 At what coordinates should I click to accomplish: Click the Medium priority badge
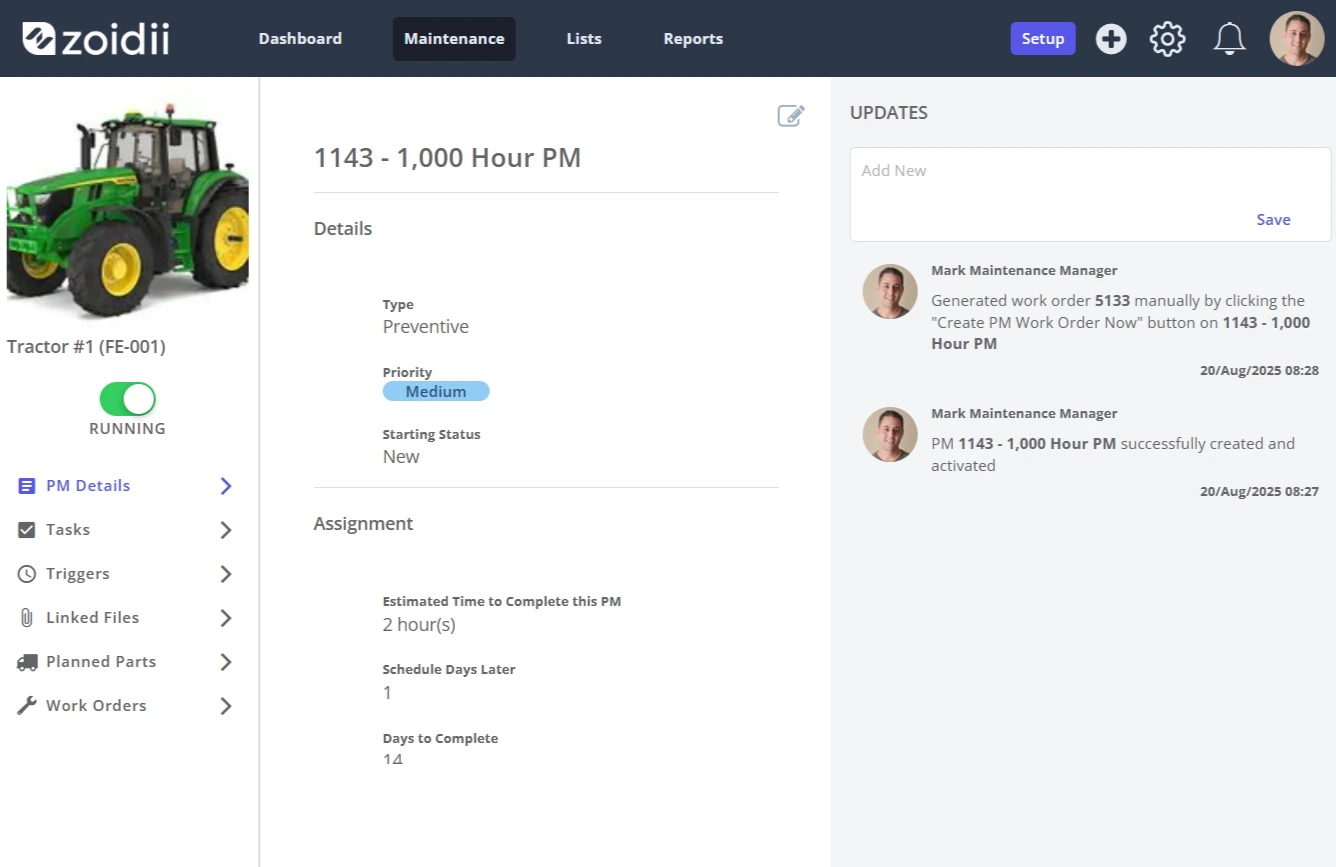point(436,391)
